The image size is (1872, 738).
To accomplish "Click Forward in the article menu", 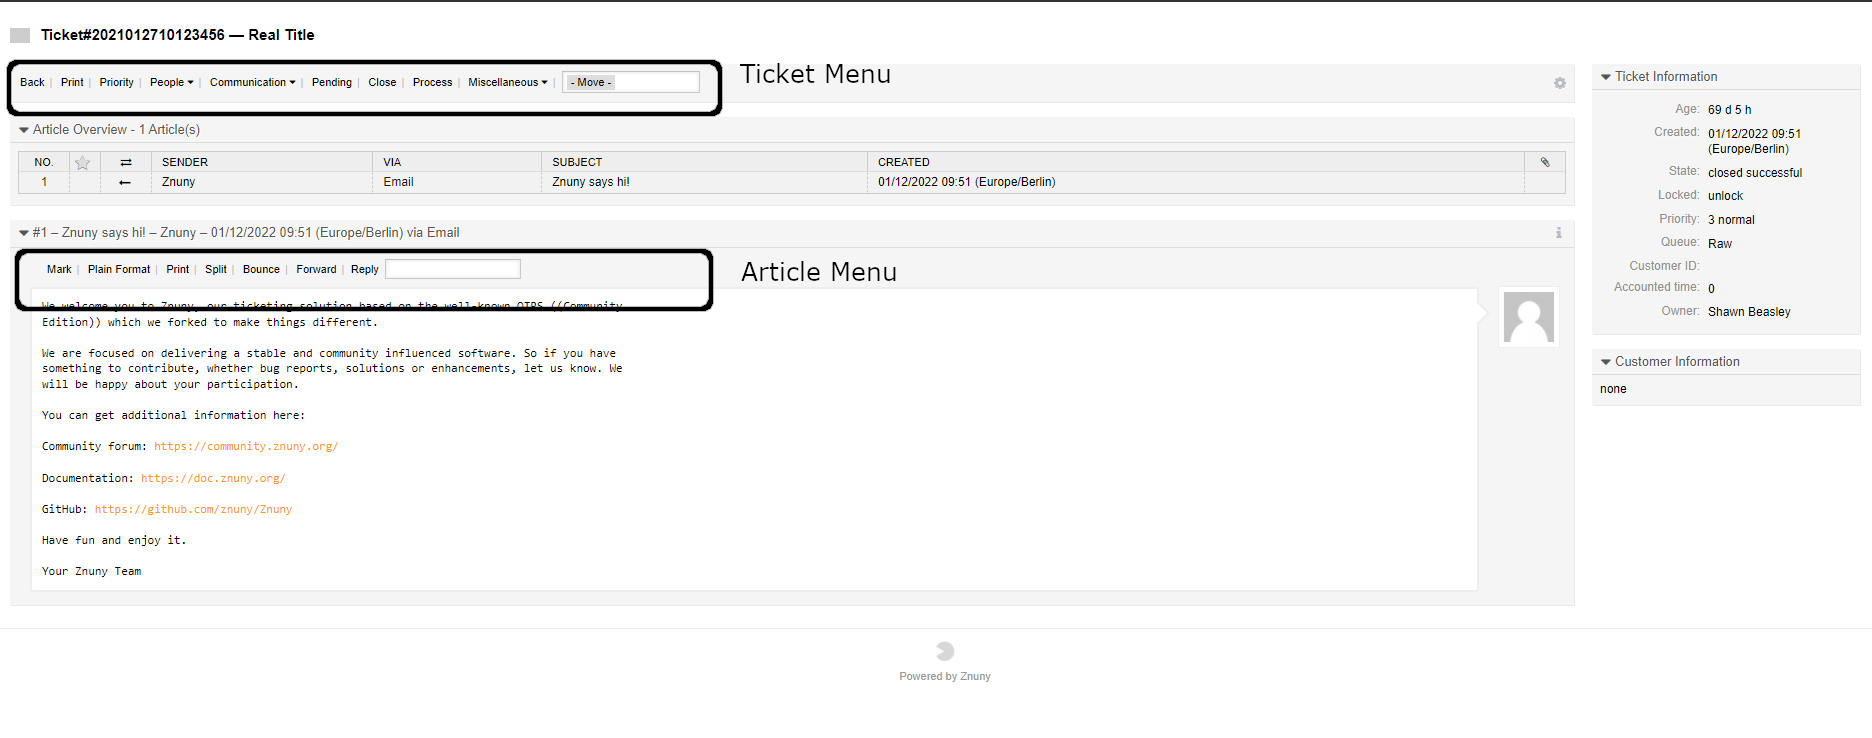I will (x=316, y=270).
